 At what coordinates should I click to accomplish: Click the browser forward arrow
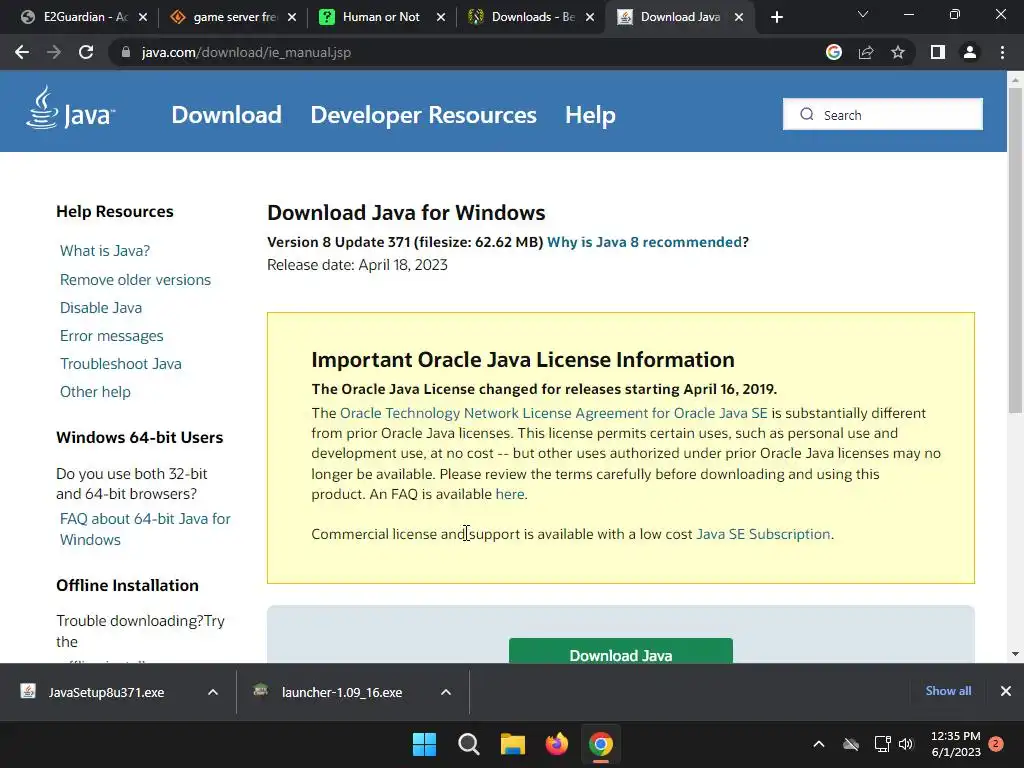coord(54,52)
